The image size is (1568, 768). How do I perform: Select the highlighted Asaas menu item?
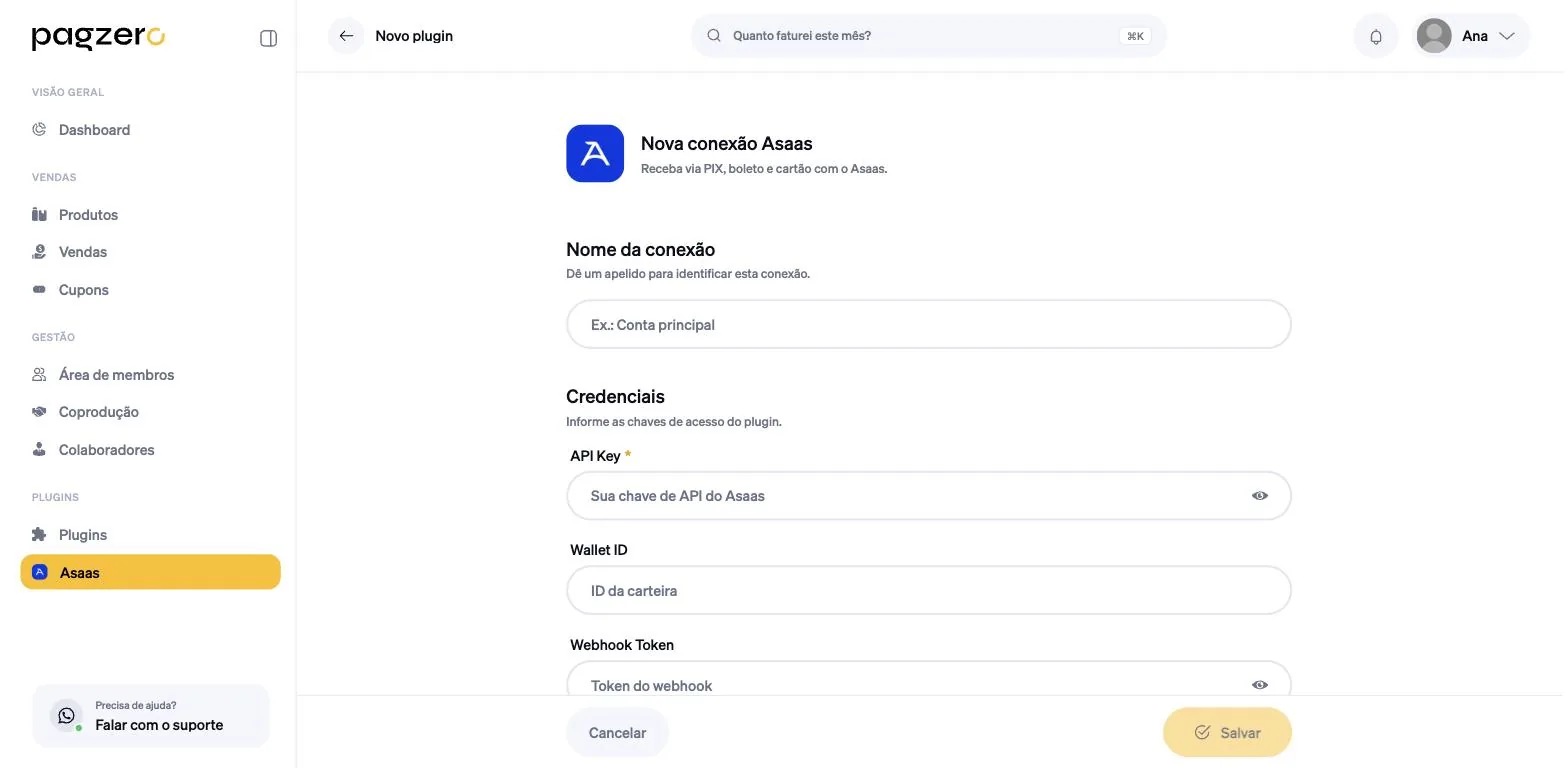[x=151, y=572]
